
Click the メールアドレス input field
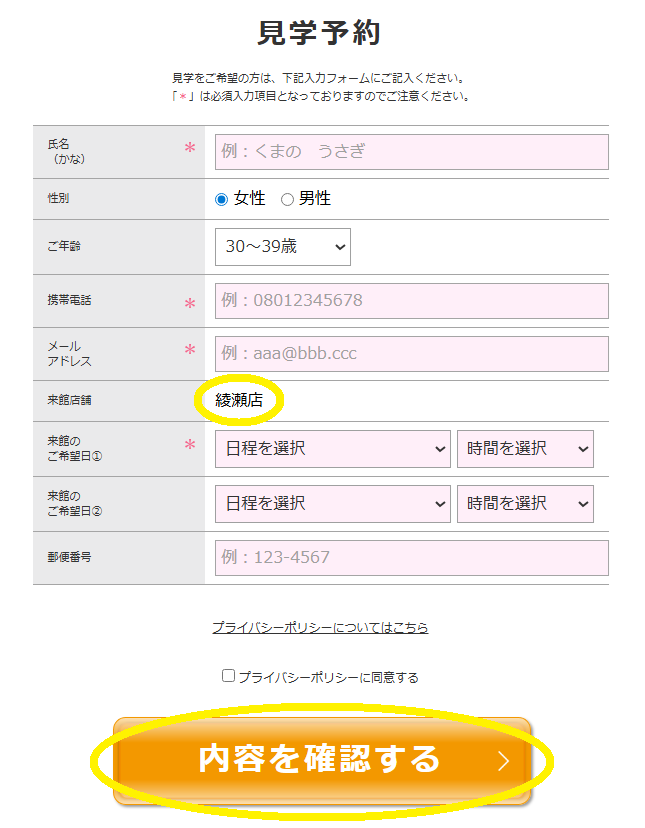coord(411,354)
